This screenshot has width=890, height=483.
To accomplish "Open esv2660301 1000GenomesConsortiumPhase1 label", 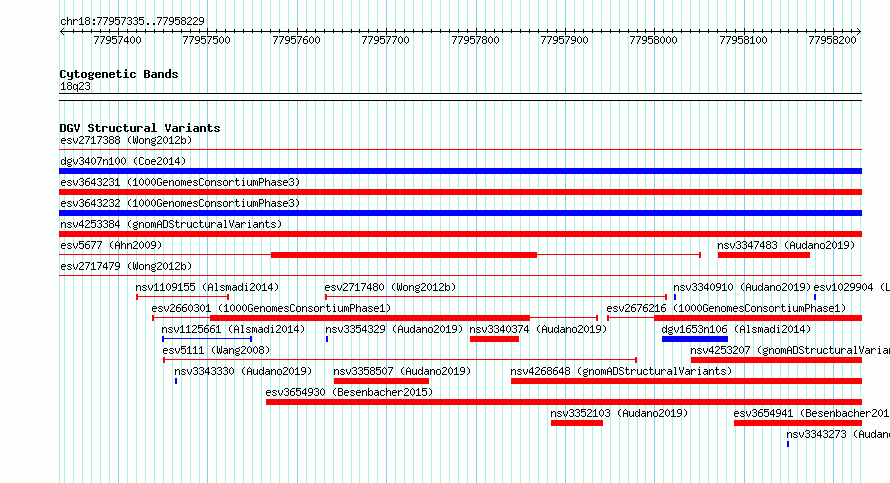I will pos(271,308).
